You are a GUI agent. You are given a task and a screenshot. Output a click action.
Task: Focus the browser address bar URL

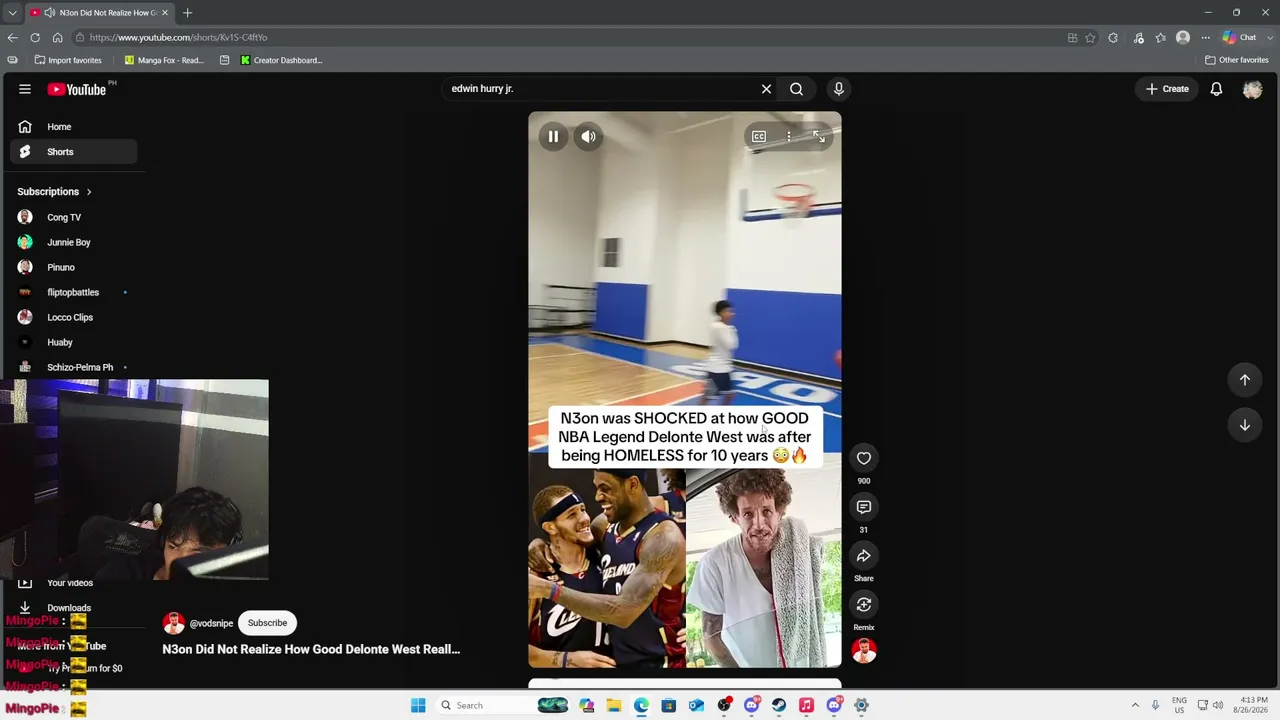coord(179,38)
